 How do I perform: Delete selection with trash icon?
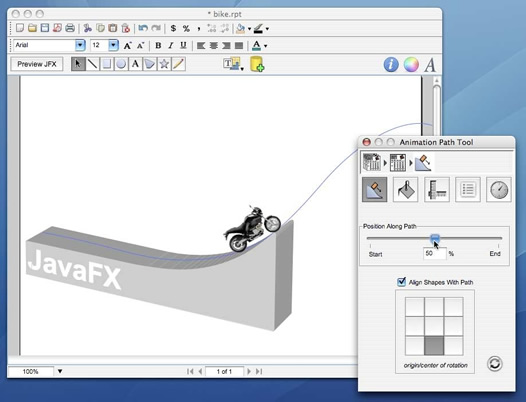click(125, 28)
